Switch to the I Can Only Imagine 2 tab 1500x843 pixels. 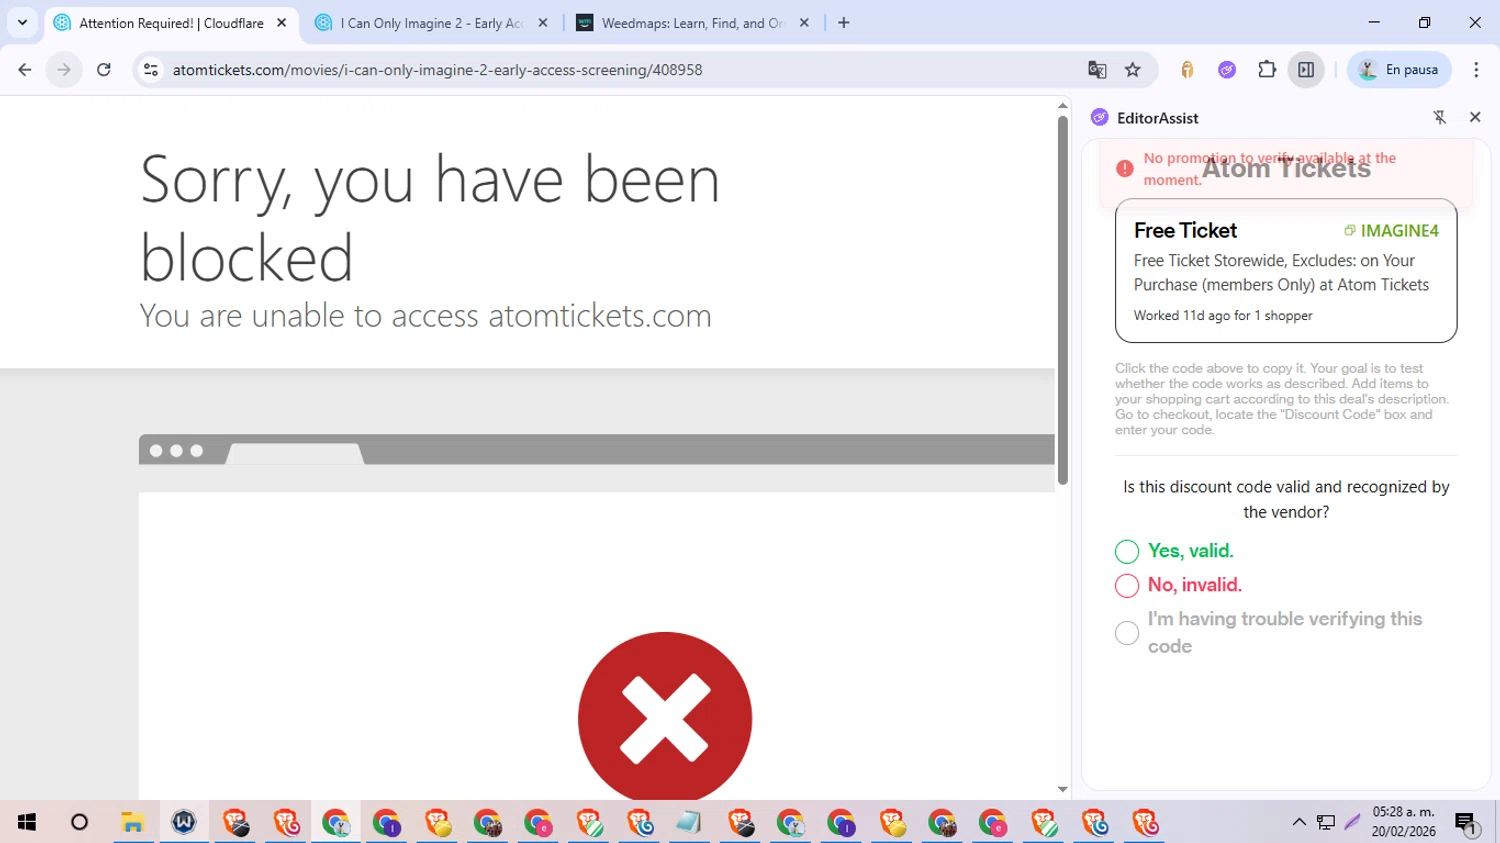pyautogui.click(x=431, y=23)
